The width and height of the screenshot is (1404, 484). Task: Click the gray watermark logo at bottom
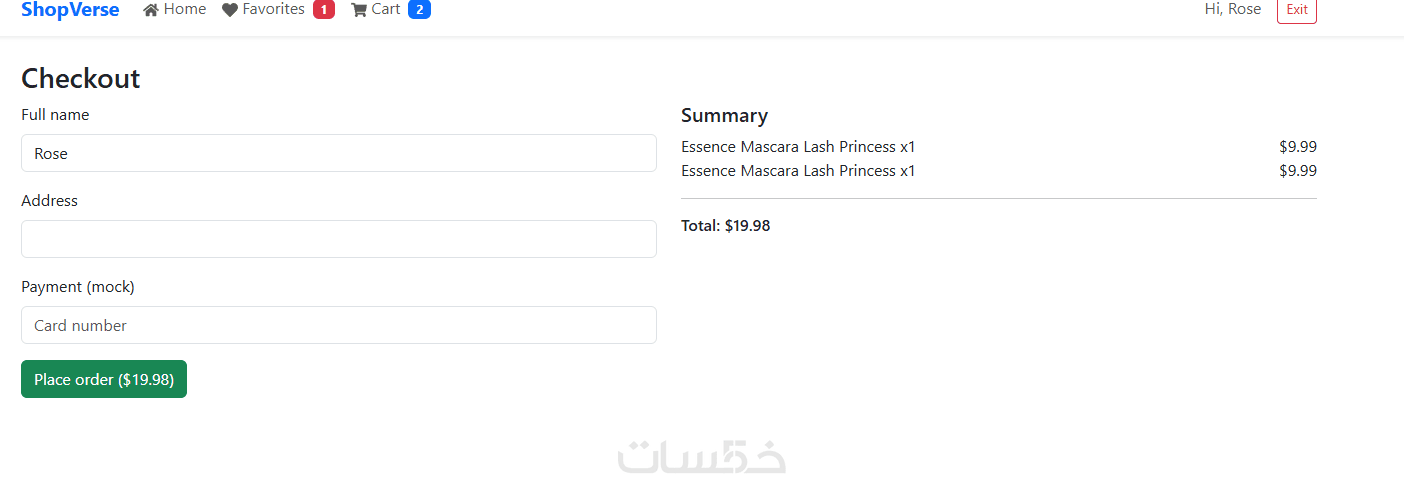click(701, 456)
